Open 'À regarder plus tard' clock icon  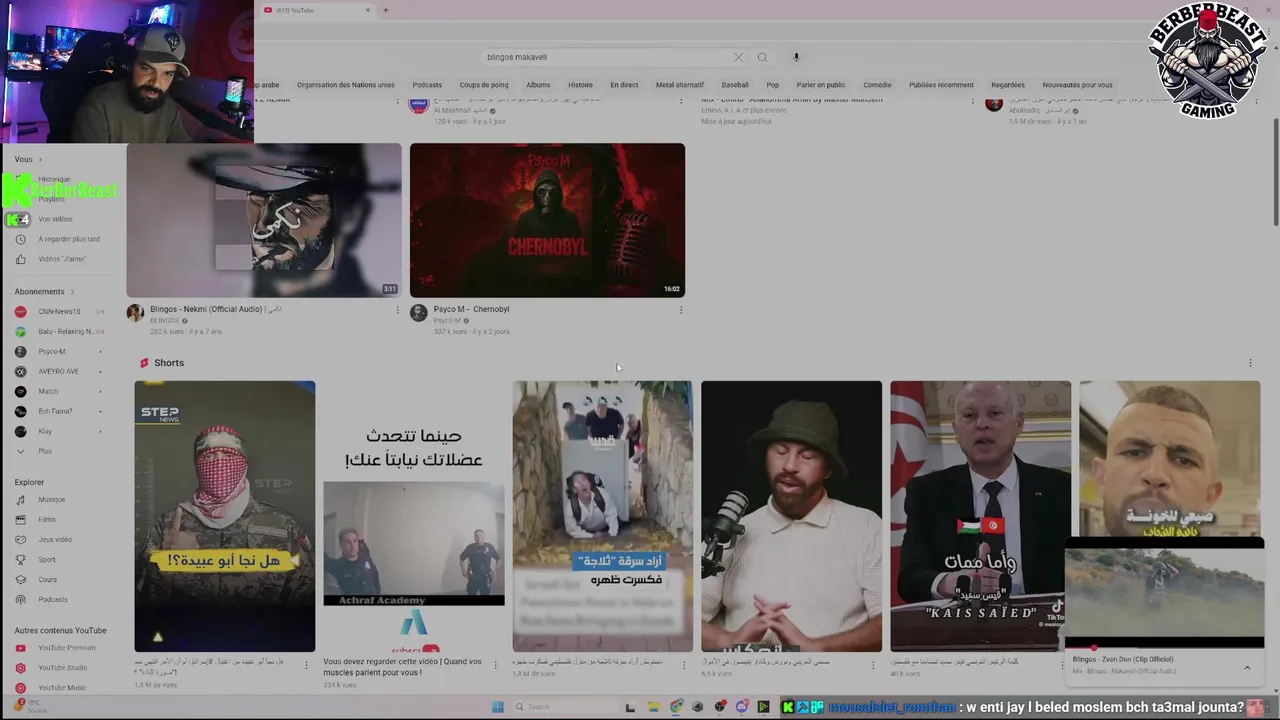click(21, 239)
